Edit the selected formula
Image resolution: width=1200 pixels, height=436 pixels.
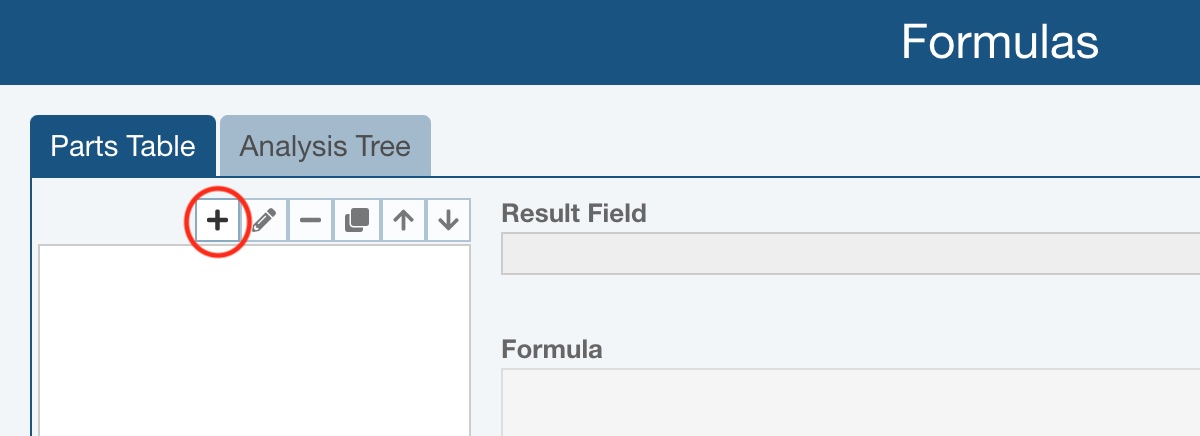[264, 220]
